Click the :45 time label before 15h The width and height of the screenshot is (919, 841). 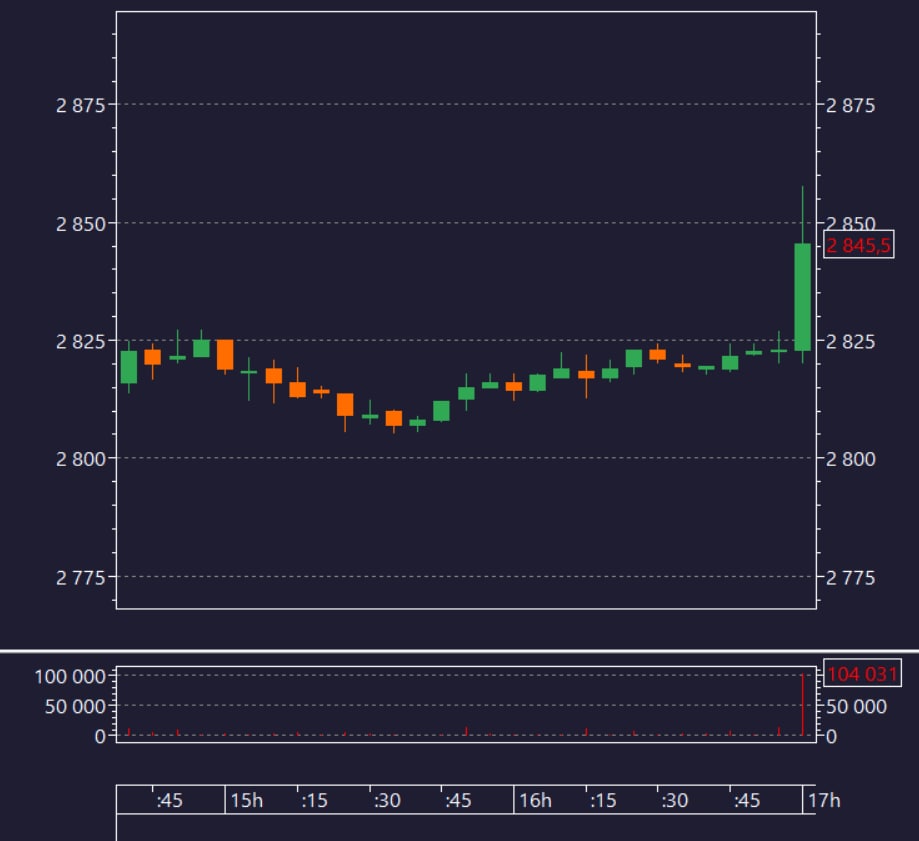tap(169, 800)
